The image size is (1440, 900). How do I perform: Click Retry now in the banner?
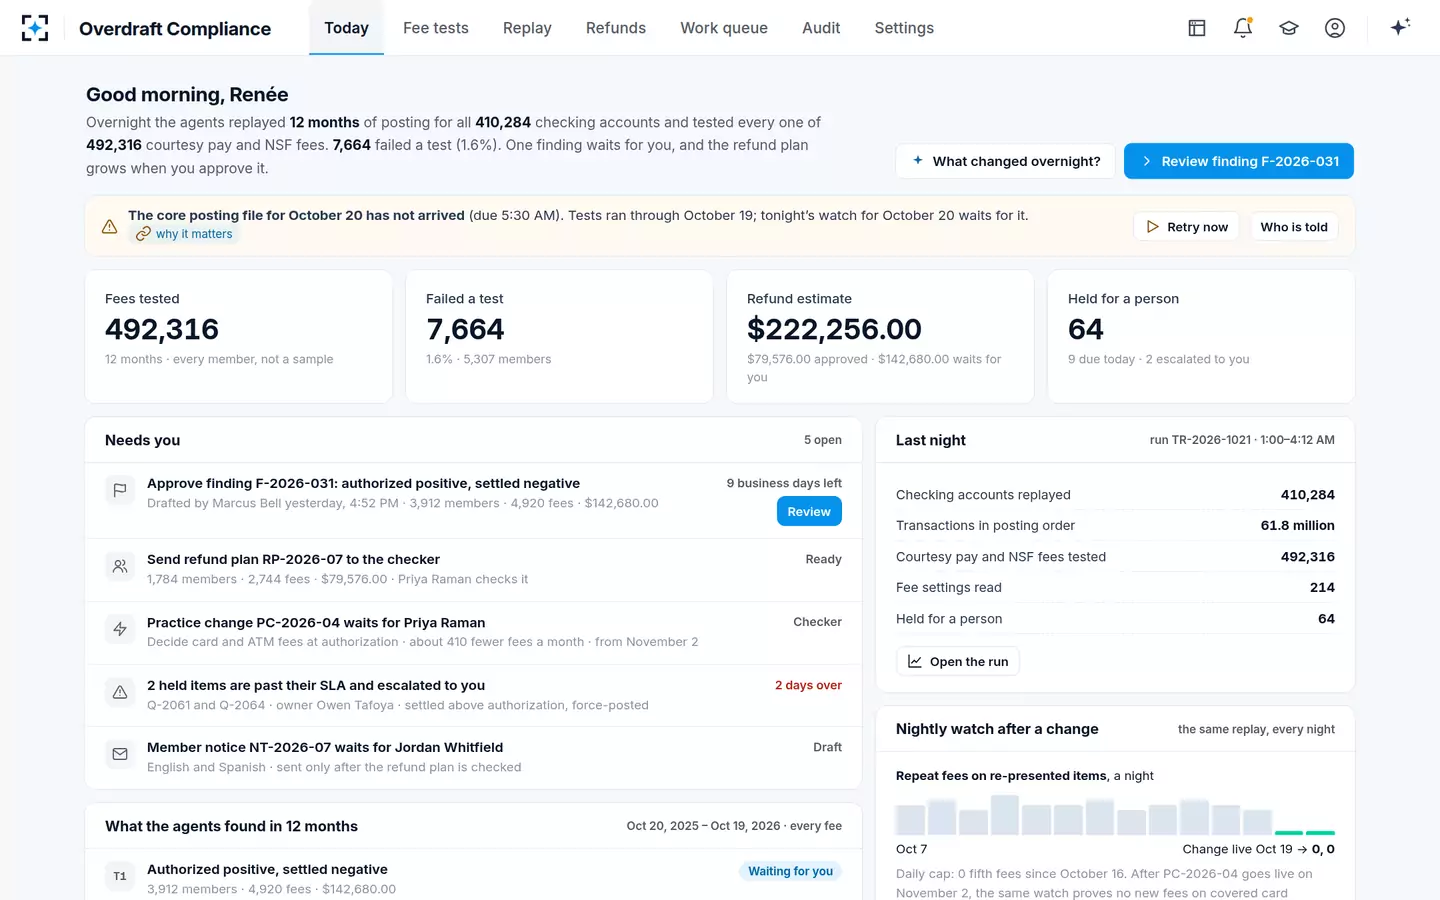pos(1187,227)
